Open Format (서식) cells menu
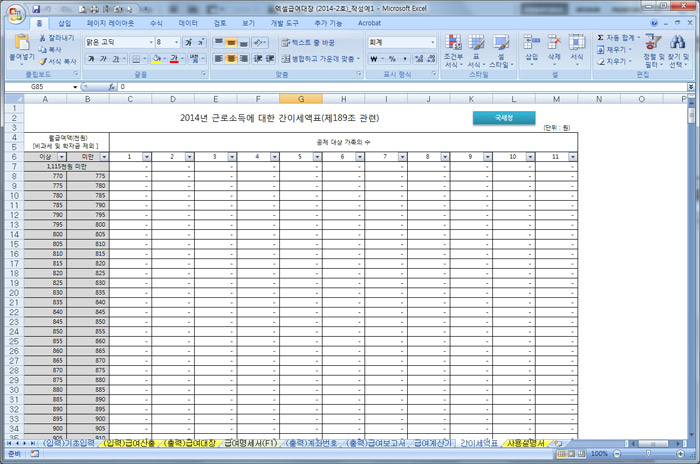The height and width of the screenshot is (464, 700). pos(577,50)
